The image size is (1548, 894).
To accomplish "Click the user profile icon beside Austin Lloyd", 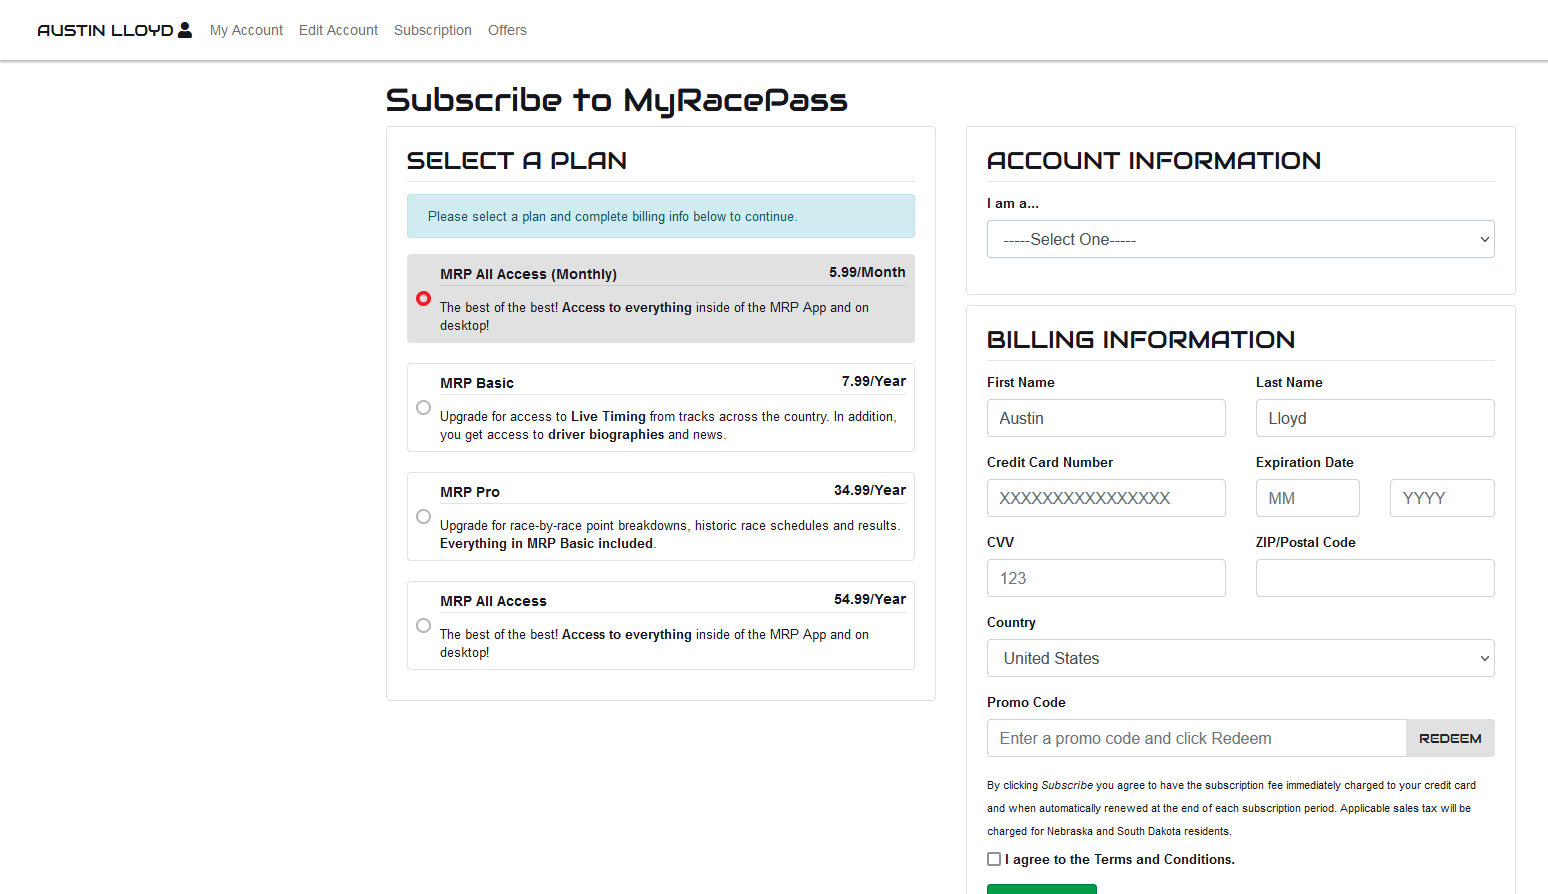I will coord(185,30).
